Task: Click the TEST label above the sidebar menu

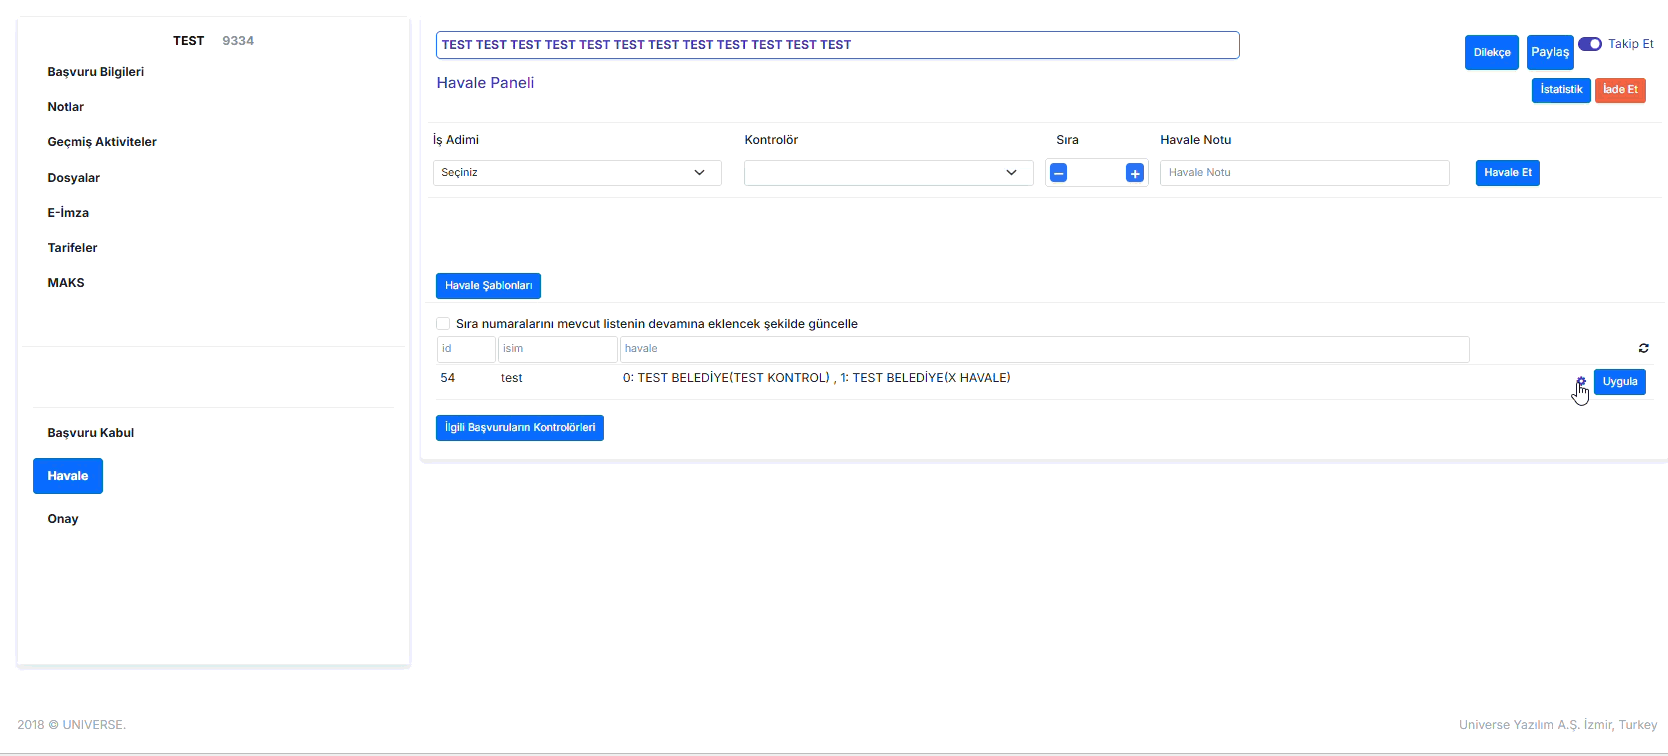Action: pos(188,41)
